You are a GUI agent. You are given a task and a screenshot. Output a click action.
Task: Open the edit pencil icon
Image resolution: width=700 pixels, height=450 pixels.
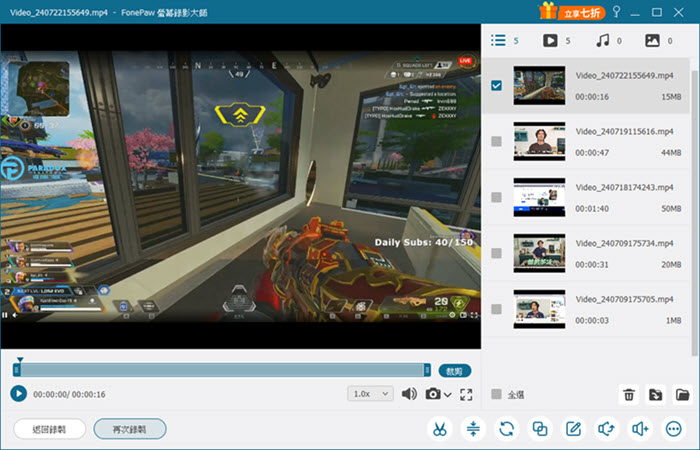tap(574, 429)
